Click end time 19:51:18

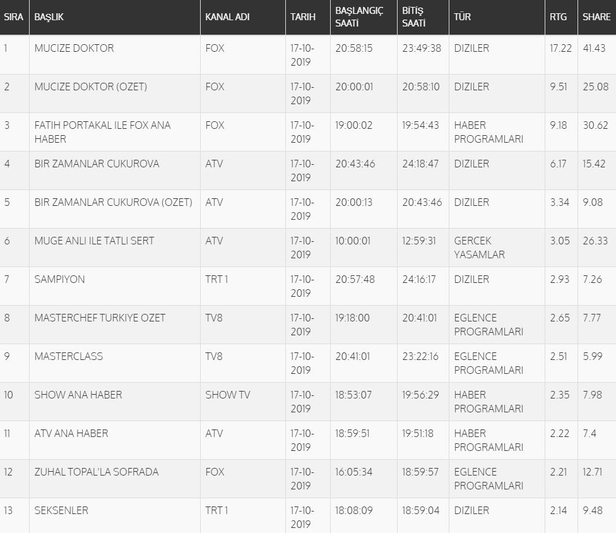(418, 433)
